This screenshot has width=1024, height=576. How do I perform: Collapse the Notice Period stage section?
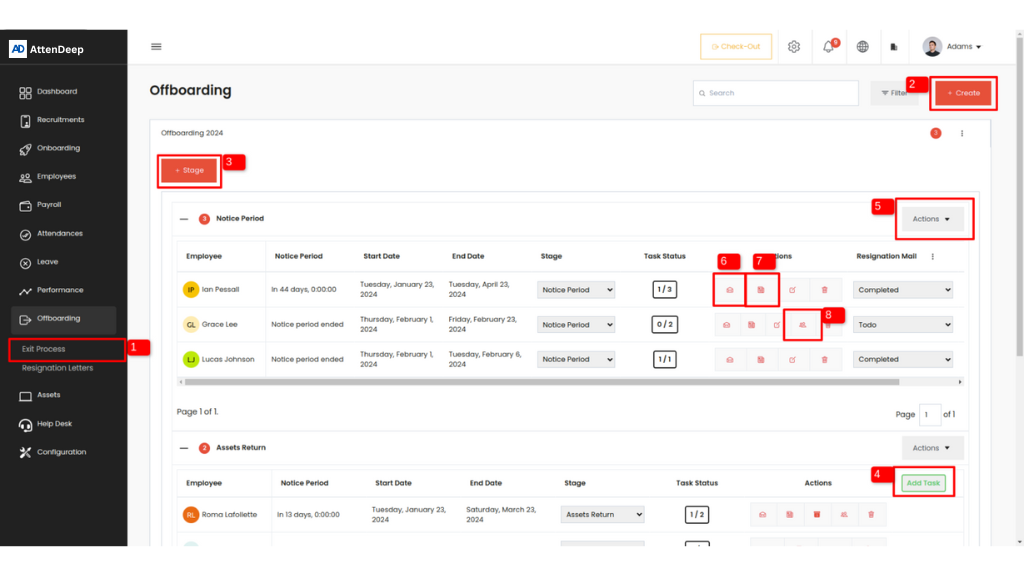tap(184, 218)
